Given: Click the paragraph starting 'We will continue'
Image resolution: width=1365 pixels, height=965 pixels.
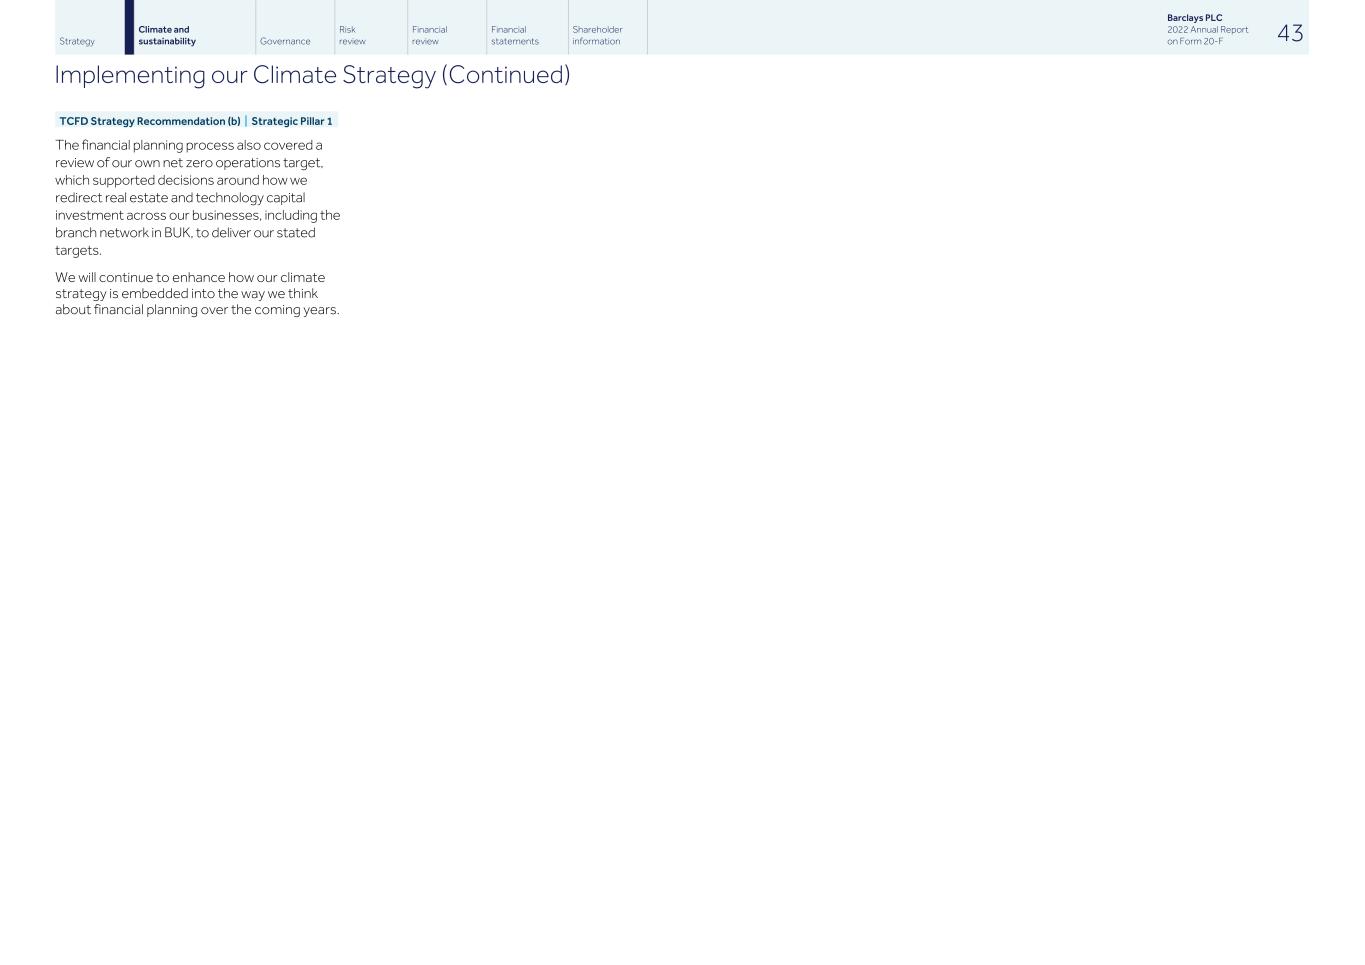Looking at the screenshot, I should click(197, 293).
